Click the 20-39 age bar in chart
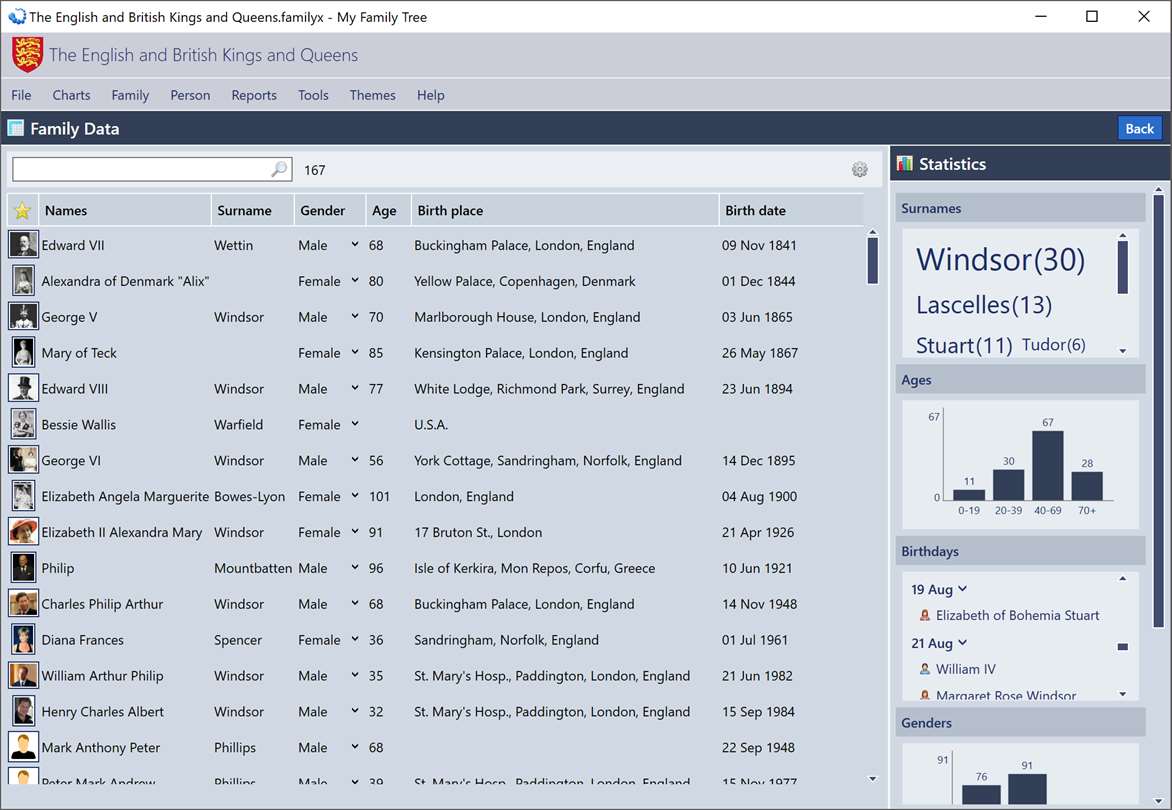The height and width of the screenshot is (810, 1172). 1008,484
